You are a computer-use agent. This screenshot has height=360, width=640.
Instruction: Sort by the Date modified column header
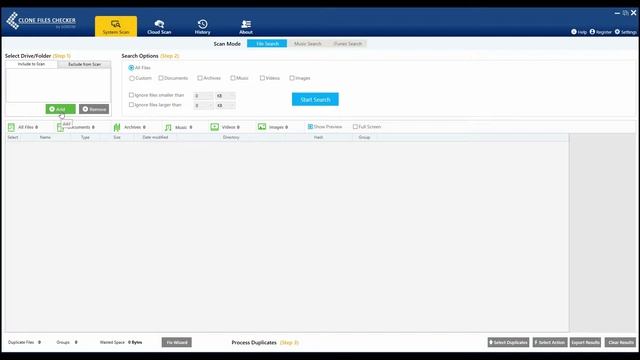(155, 138)
